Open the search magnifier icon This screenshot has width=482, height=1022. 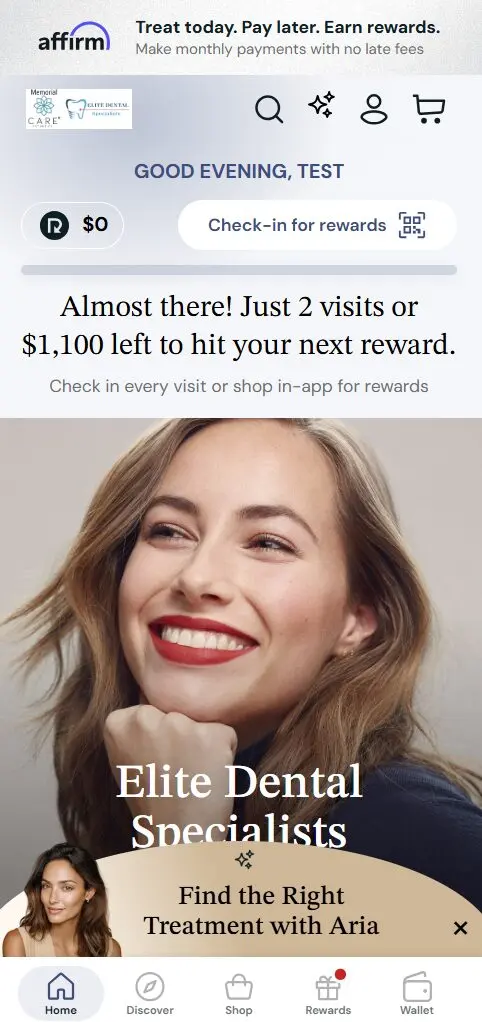click(x=268, y=109)
